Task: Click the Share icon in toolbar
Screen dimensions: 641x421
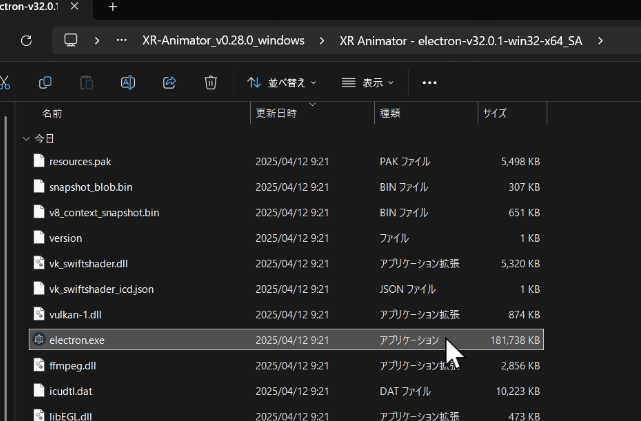Action: [x=169, y=82]
